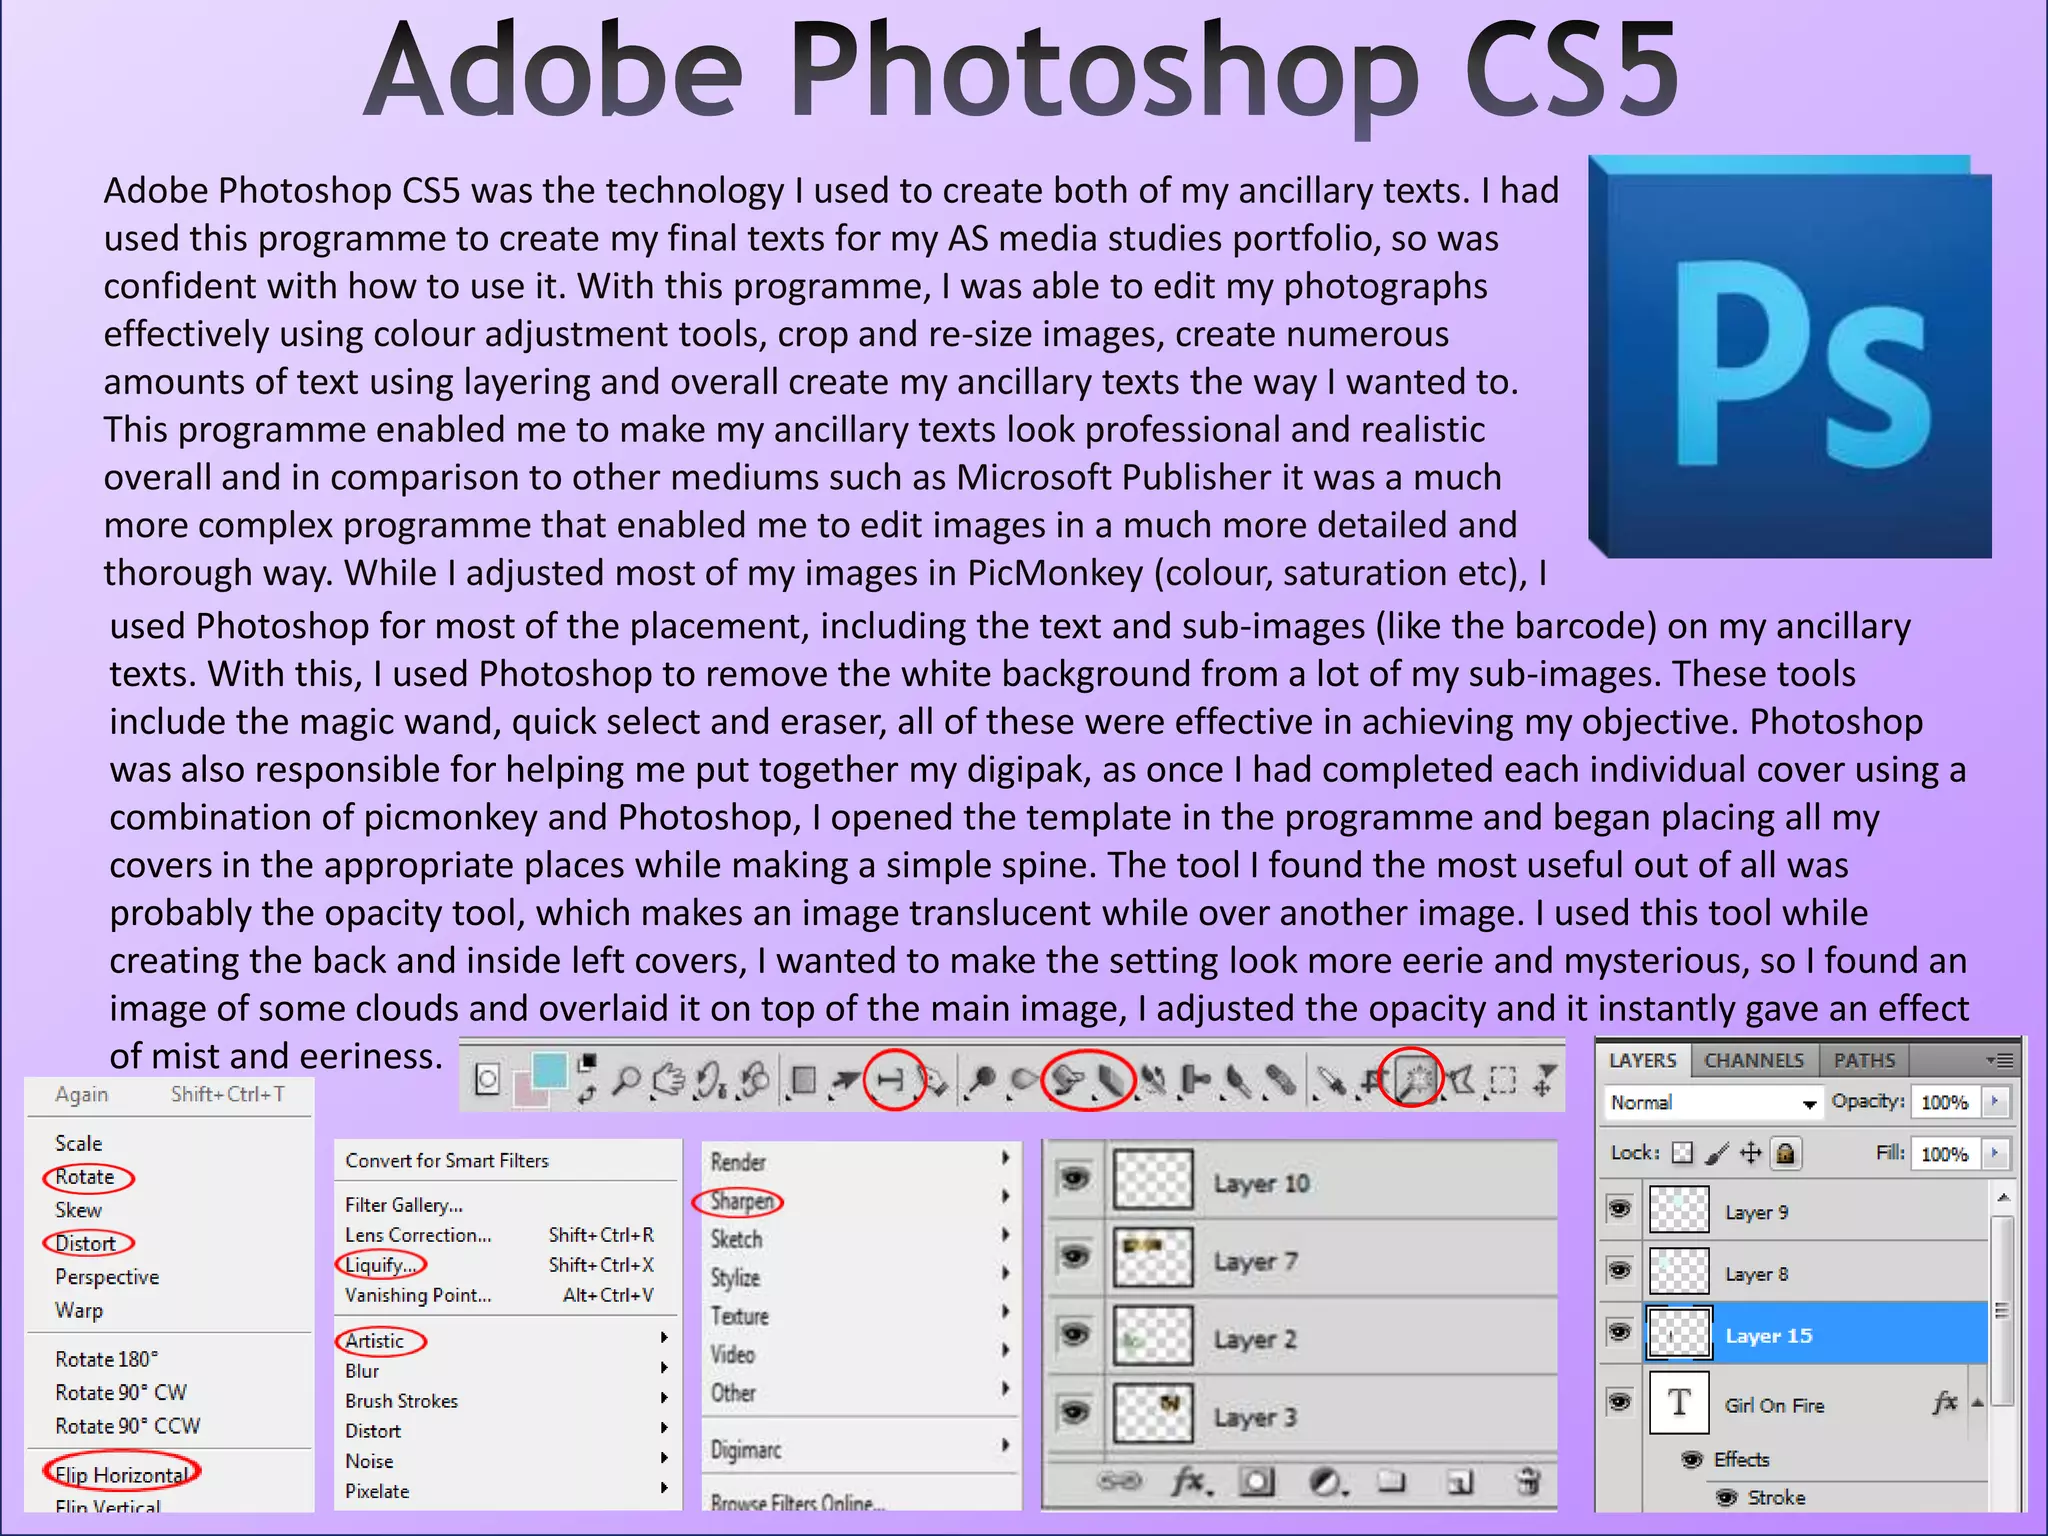Viewport: 2048px width, 1536px height.
Task: Select the Rectangle shape tool
Action: tap(802, 1080)
